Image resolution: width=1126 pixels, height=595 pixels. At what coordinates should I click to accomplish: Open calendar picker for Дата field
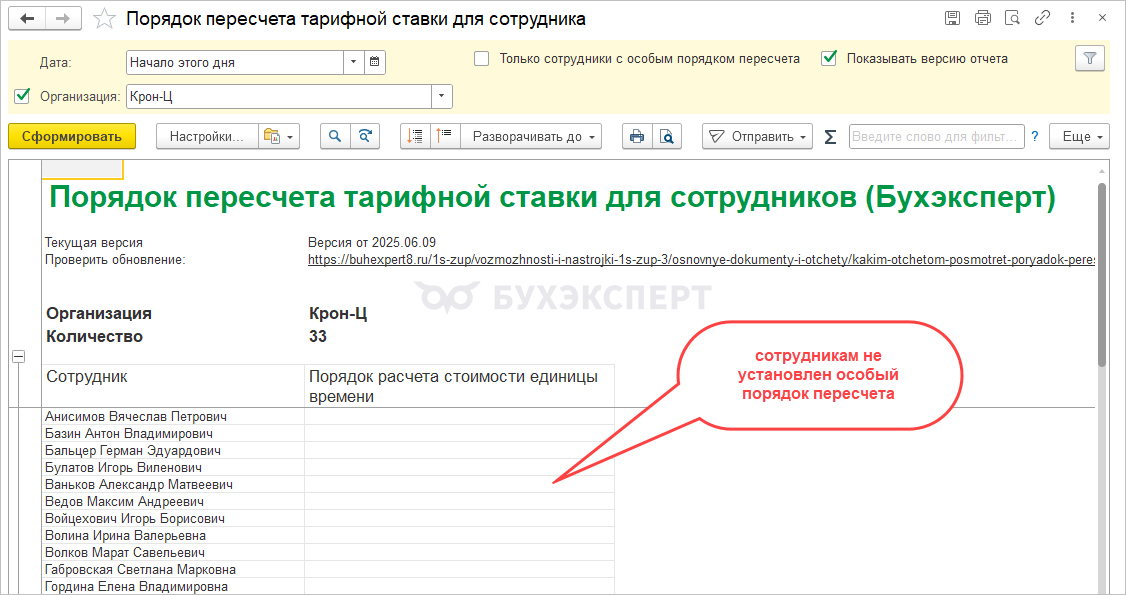(375, 62)
